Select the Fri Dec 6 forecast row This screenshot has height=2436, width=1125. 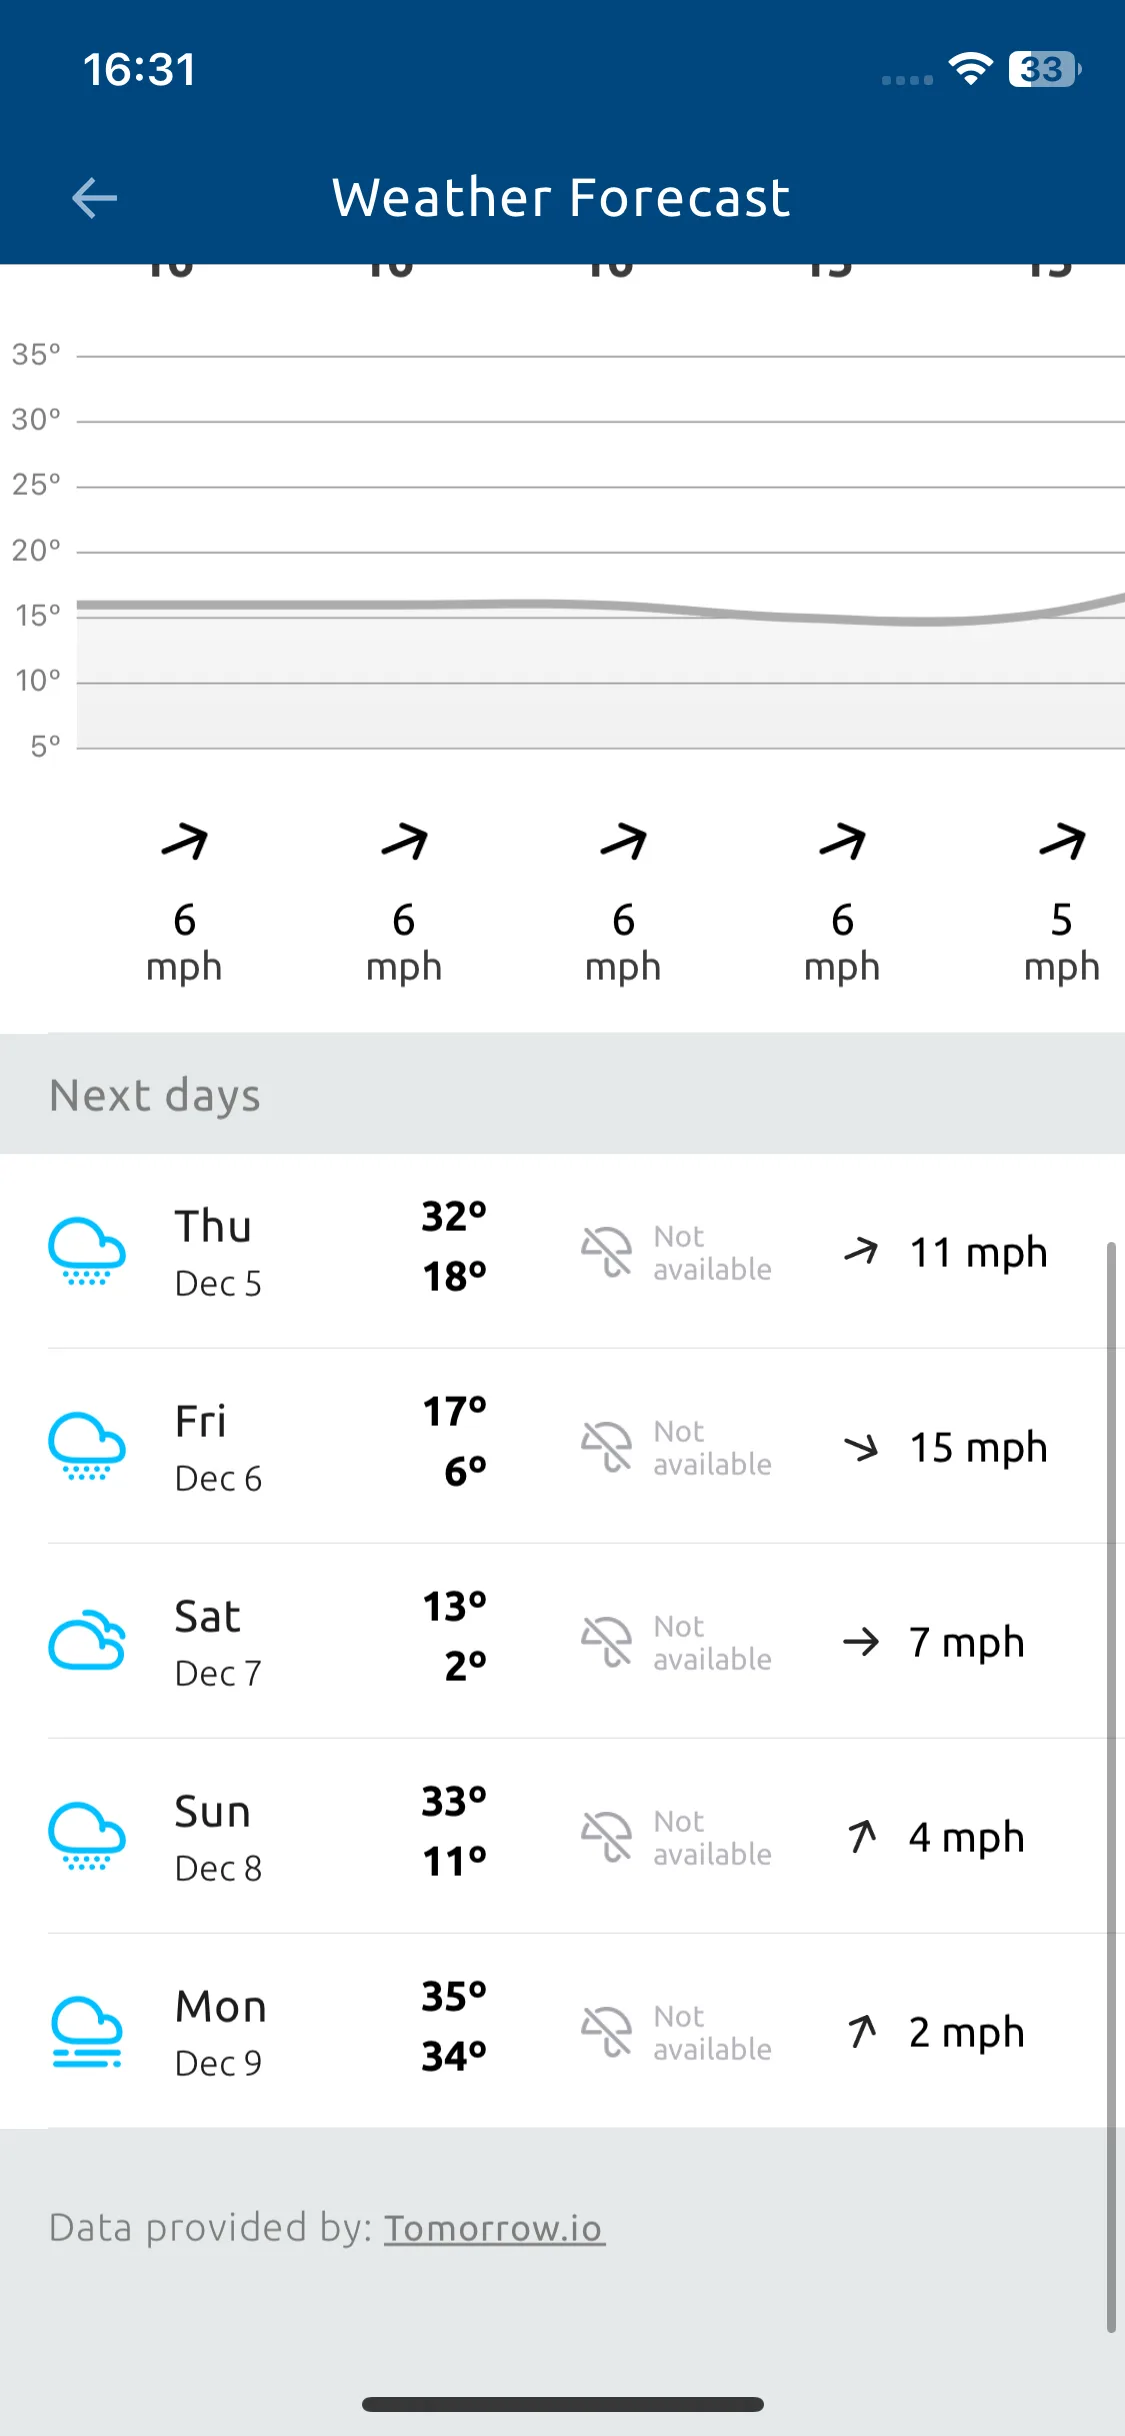562,1446
